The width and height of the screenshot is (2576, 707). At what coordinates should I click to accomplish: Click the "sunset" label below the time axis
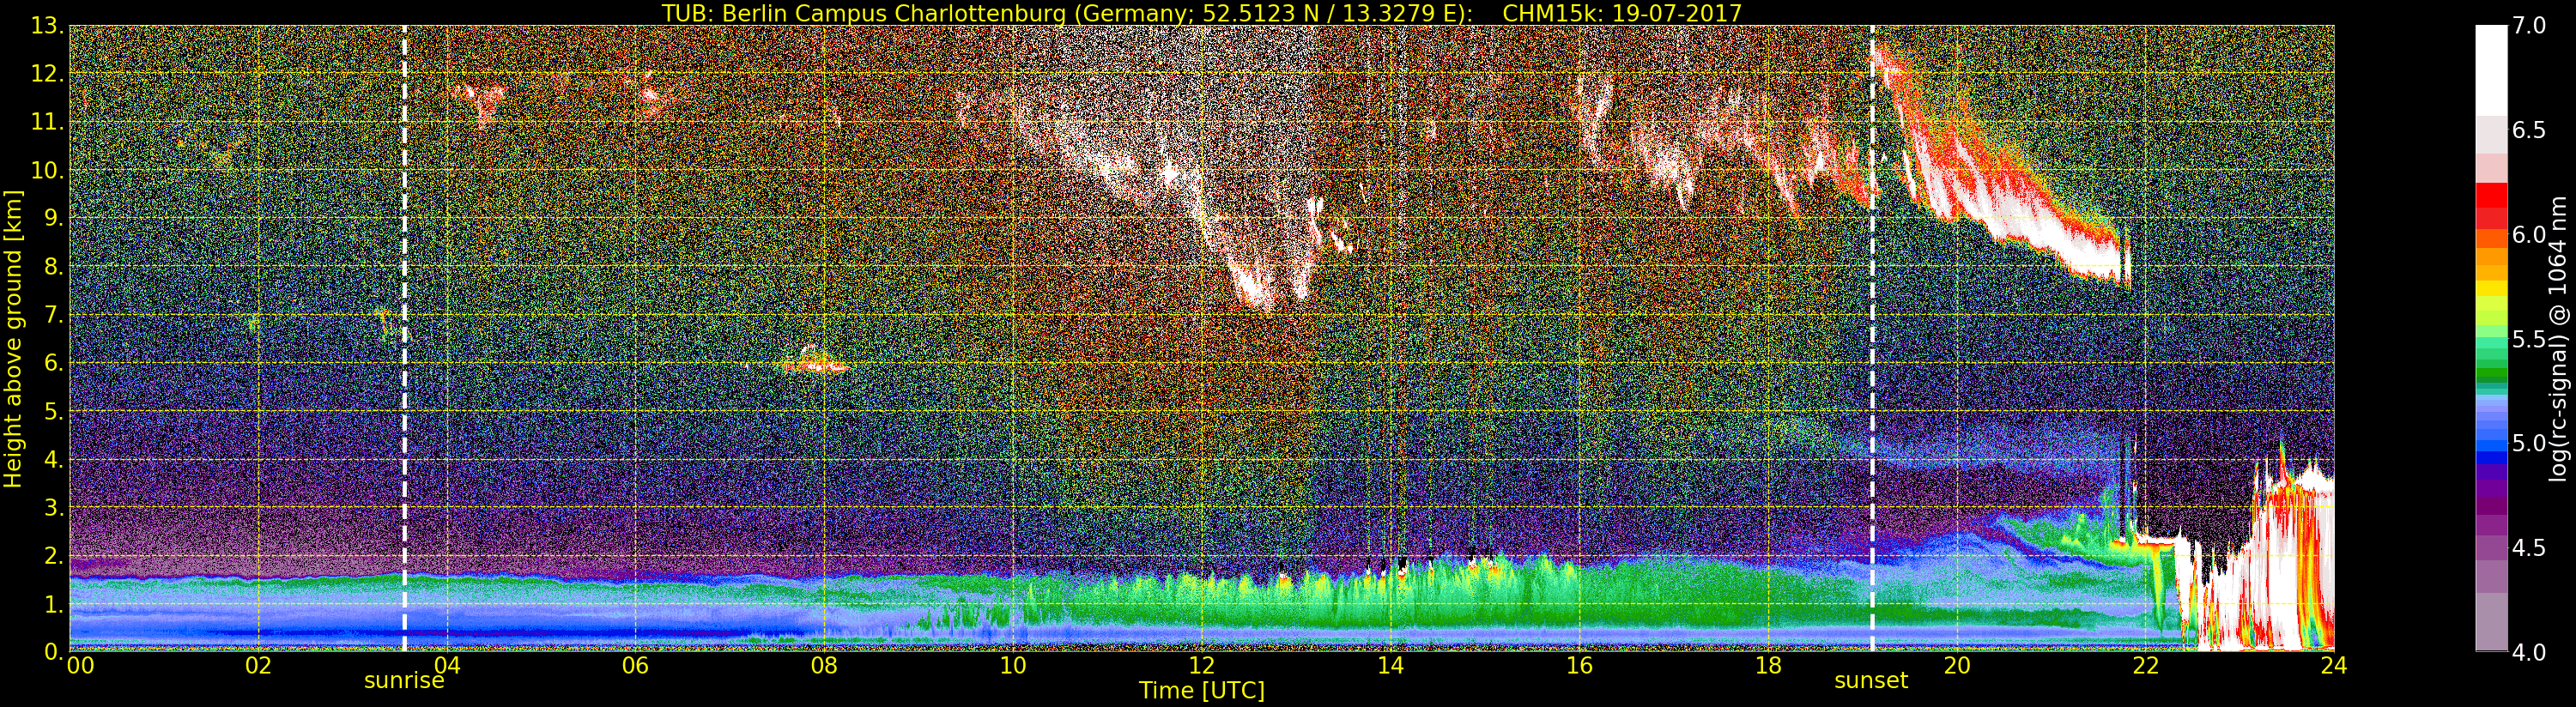tap(1871, 681)
